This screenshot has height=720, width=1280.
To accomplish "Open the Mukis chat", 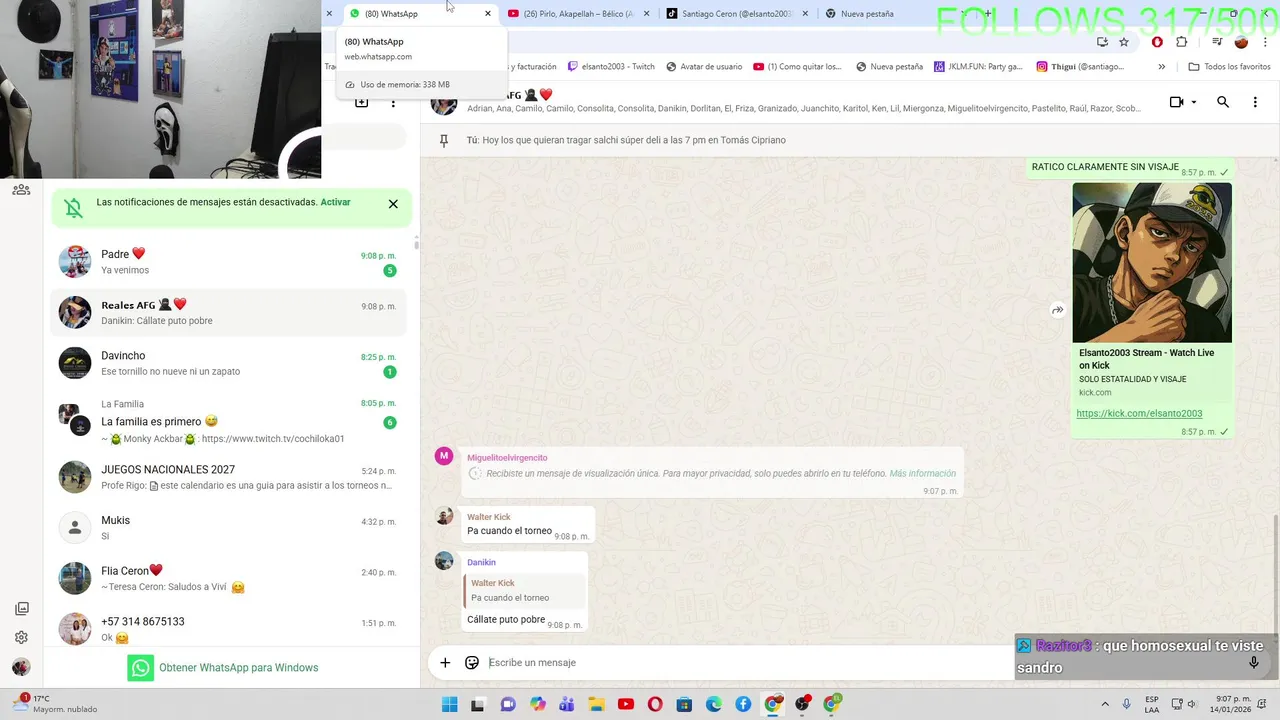I will point(228,528).
